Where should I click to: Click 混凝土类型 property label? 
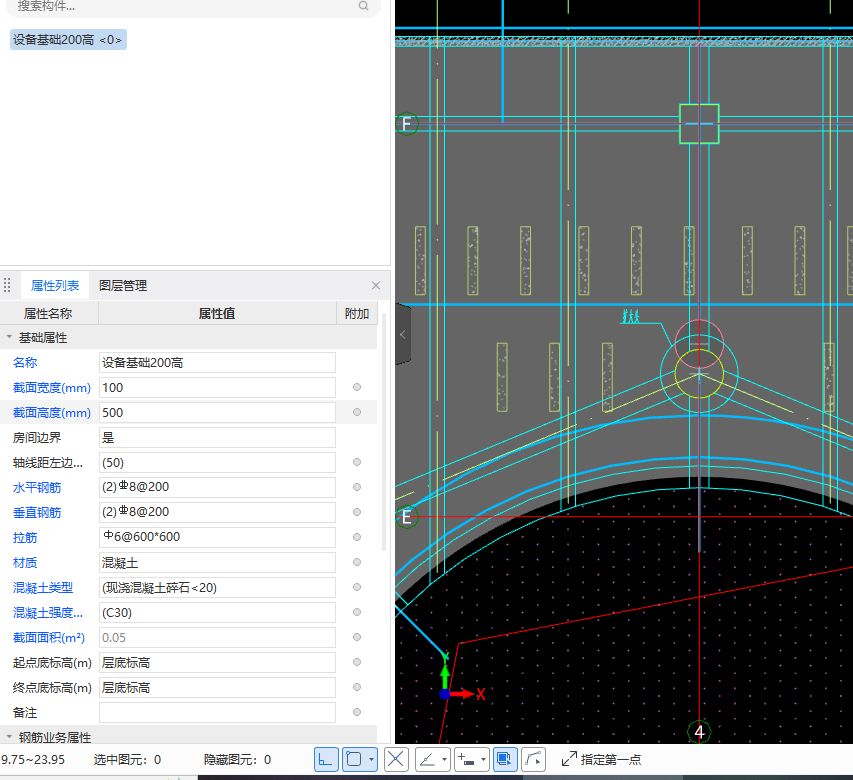43,588
